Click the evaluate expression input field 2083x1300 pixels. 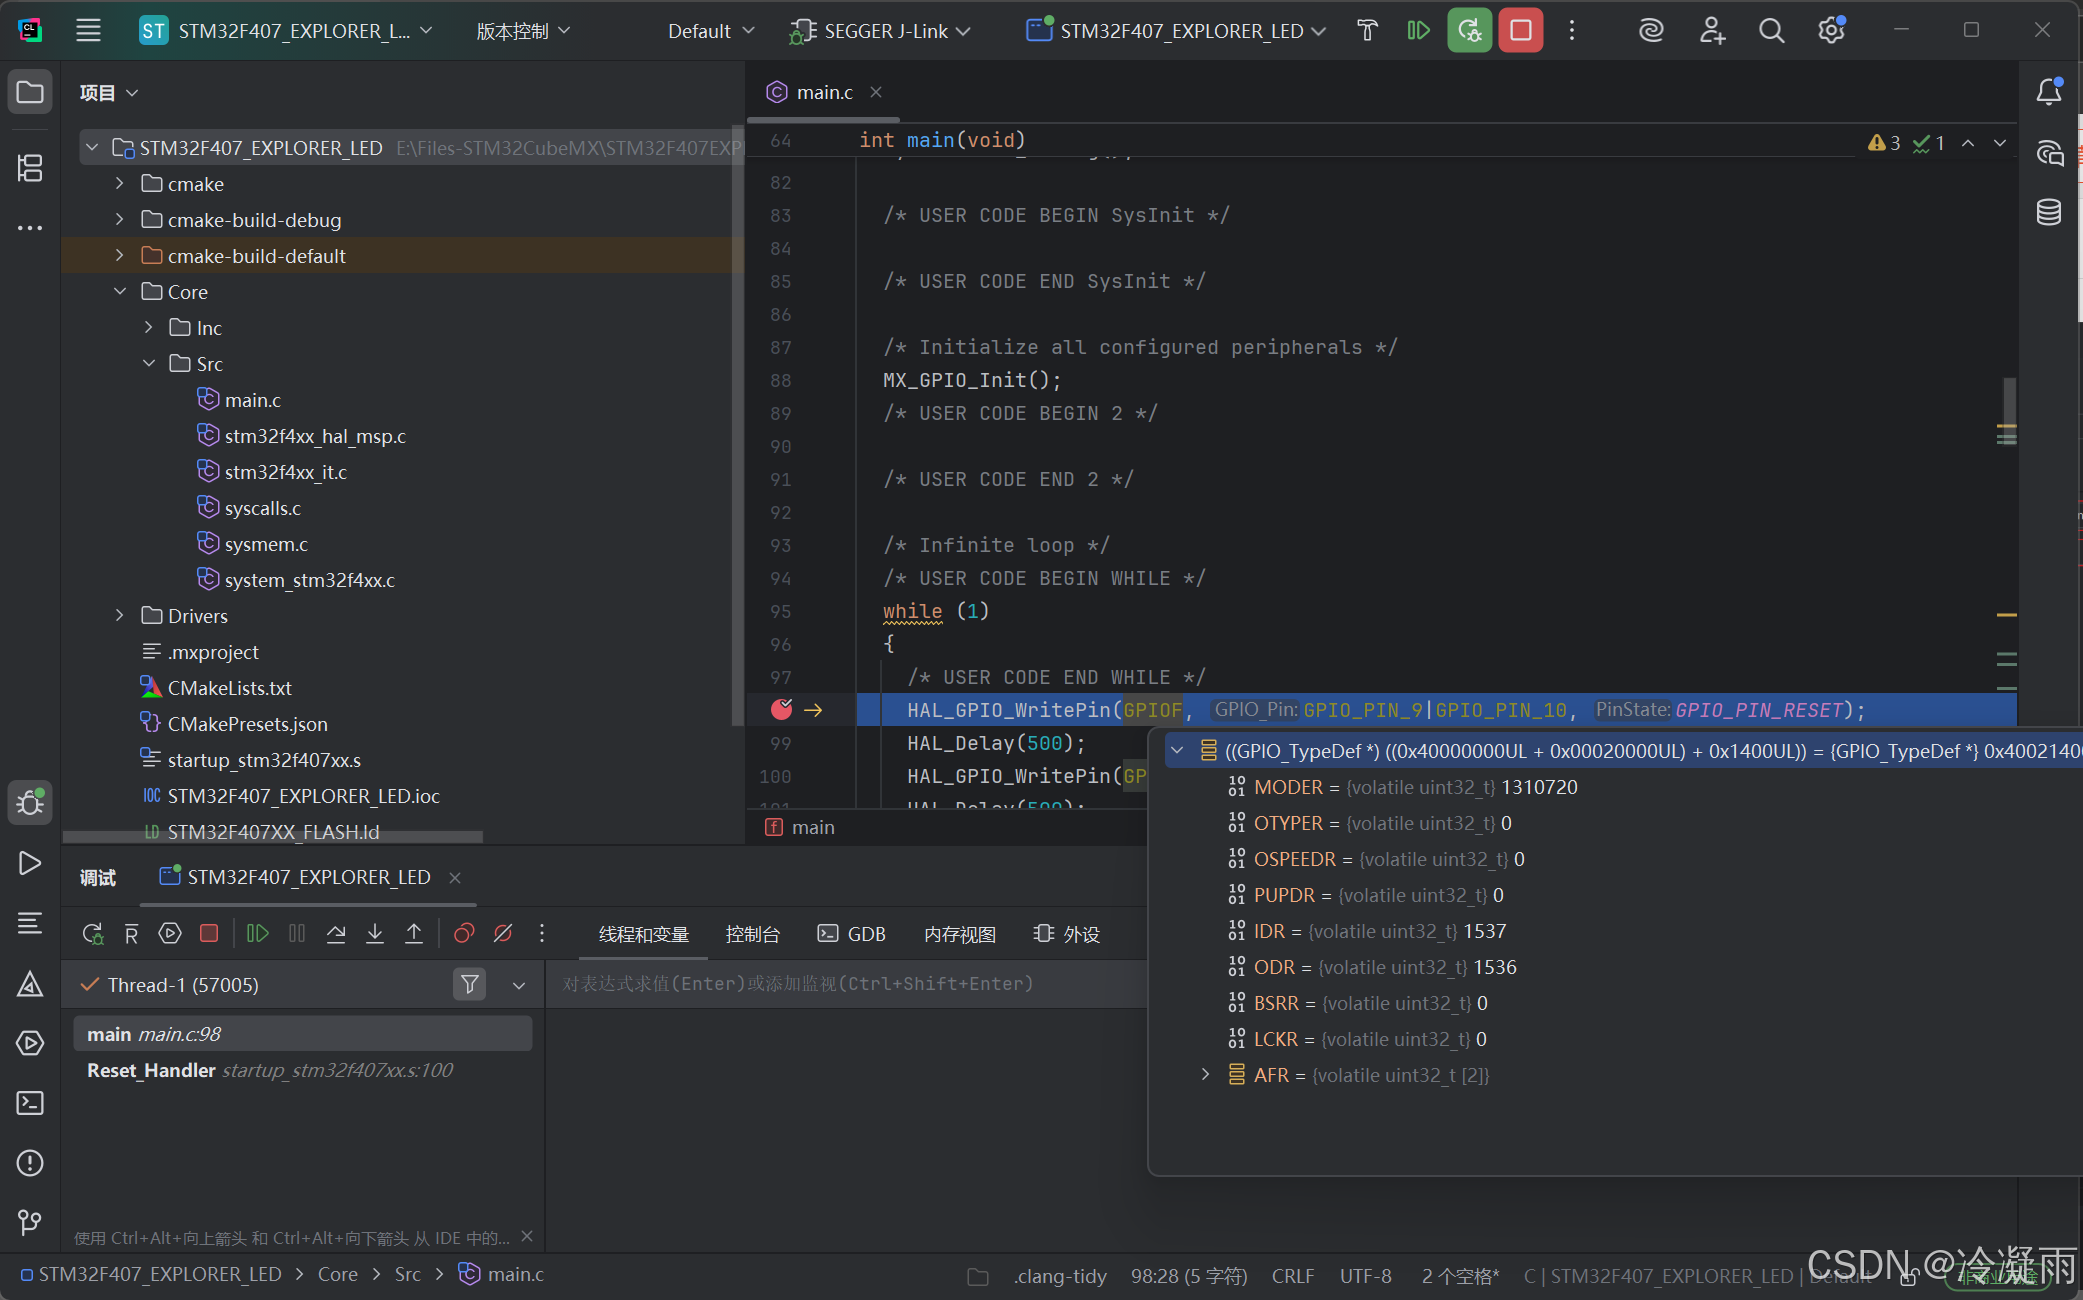[846, 984]
